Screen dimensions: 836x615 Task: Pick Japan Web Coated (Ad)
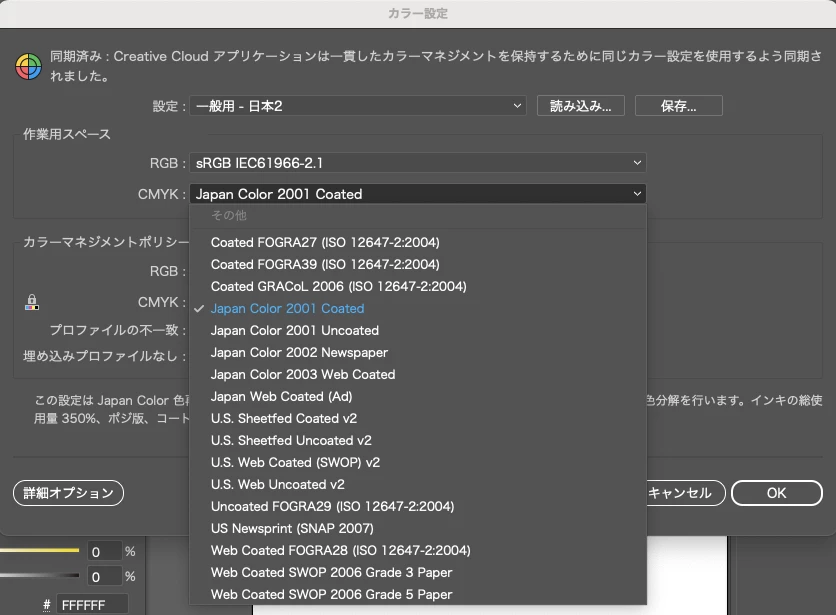[x=418, y=396]
